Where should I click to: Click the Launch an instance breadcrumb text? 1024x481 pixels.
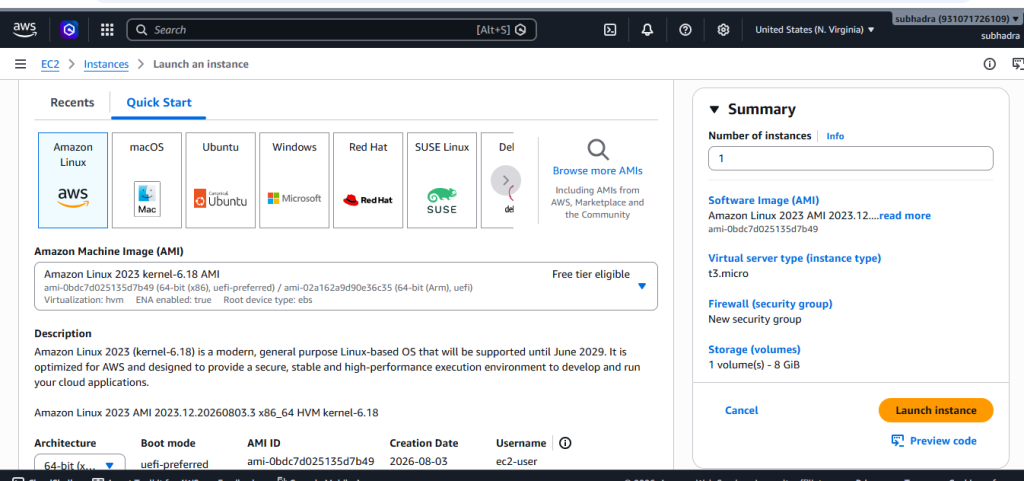(200, 64)
